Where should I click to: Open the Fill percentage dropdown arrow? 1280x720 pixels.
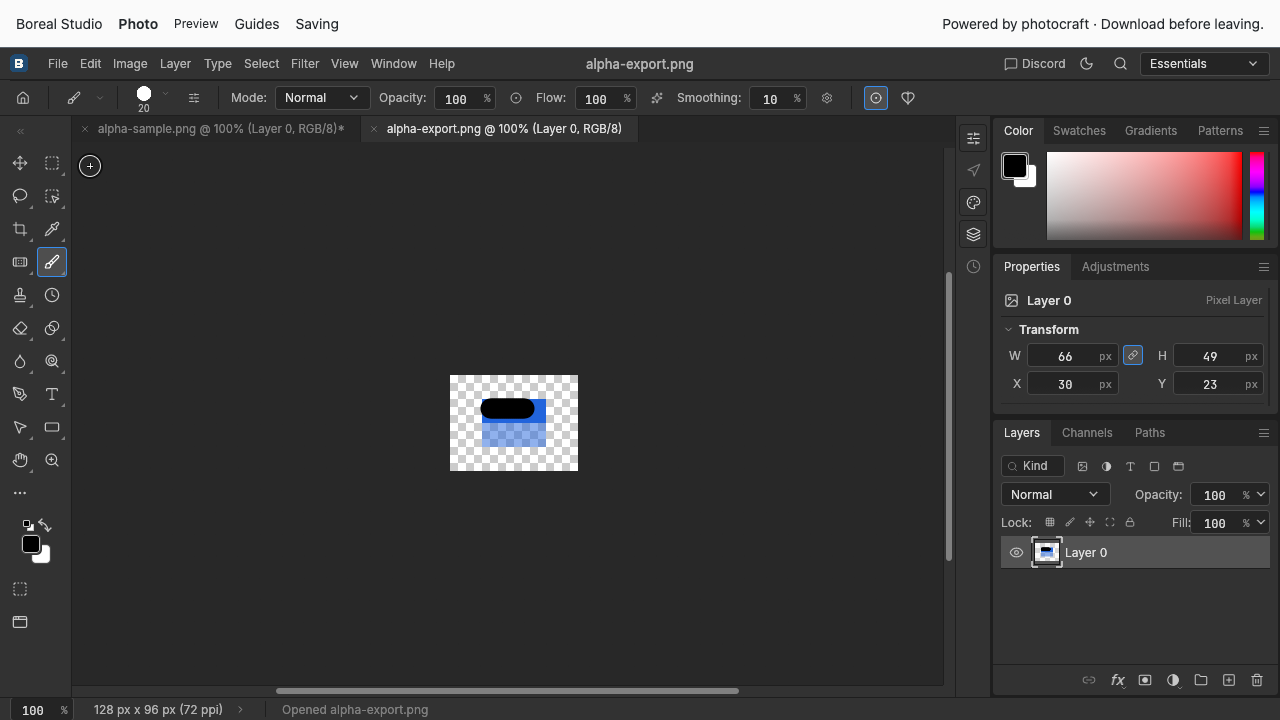[1261, 522]
